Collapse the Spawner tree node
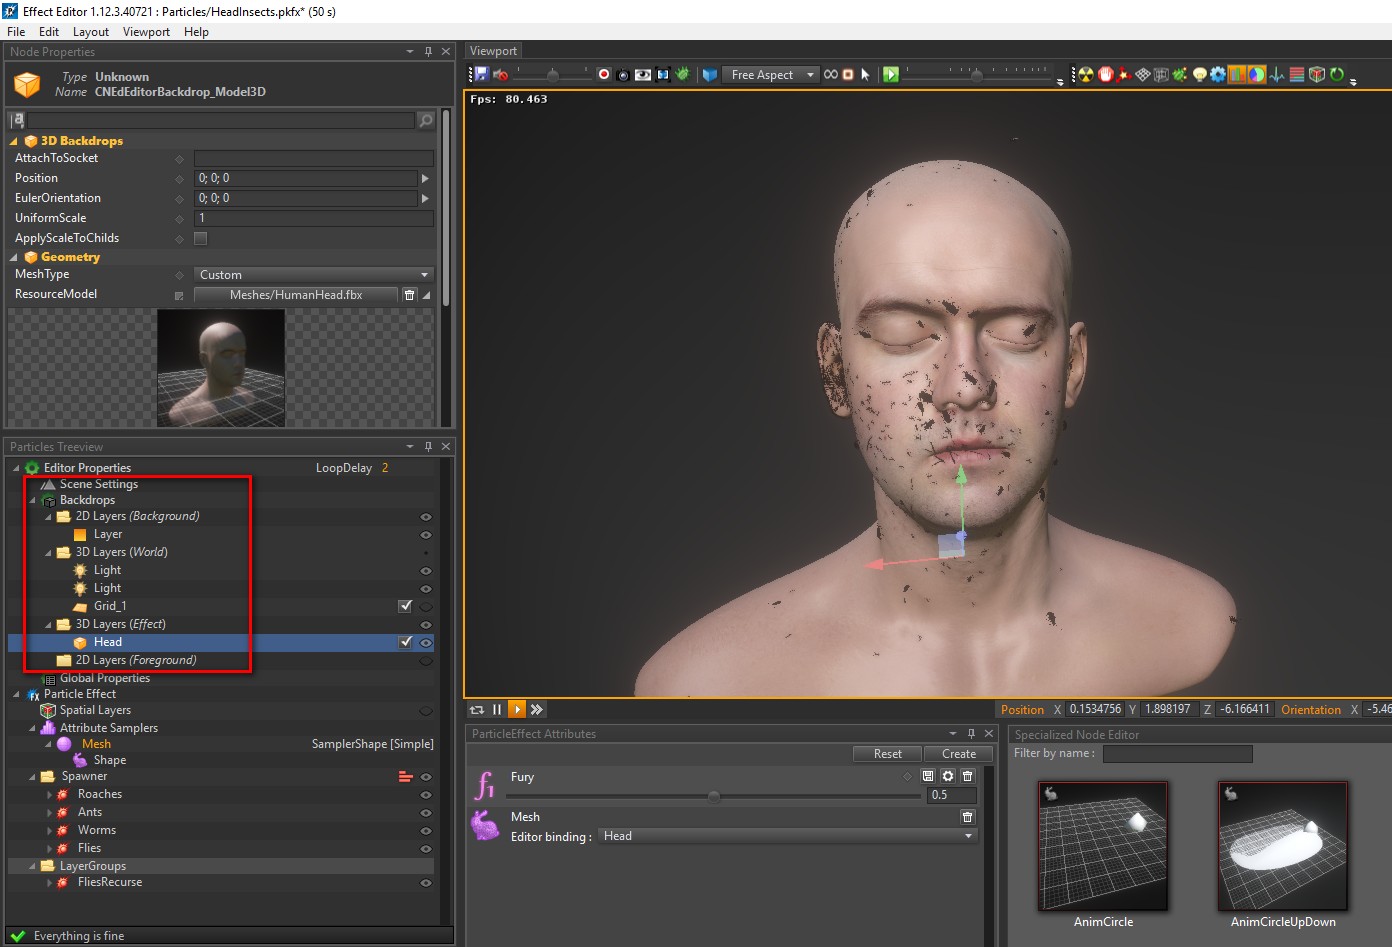Image resolution: width=1392 pixels, height=947 pixels. (x=32, y=777)
